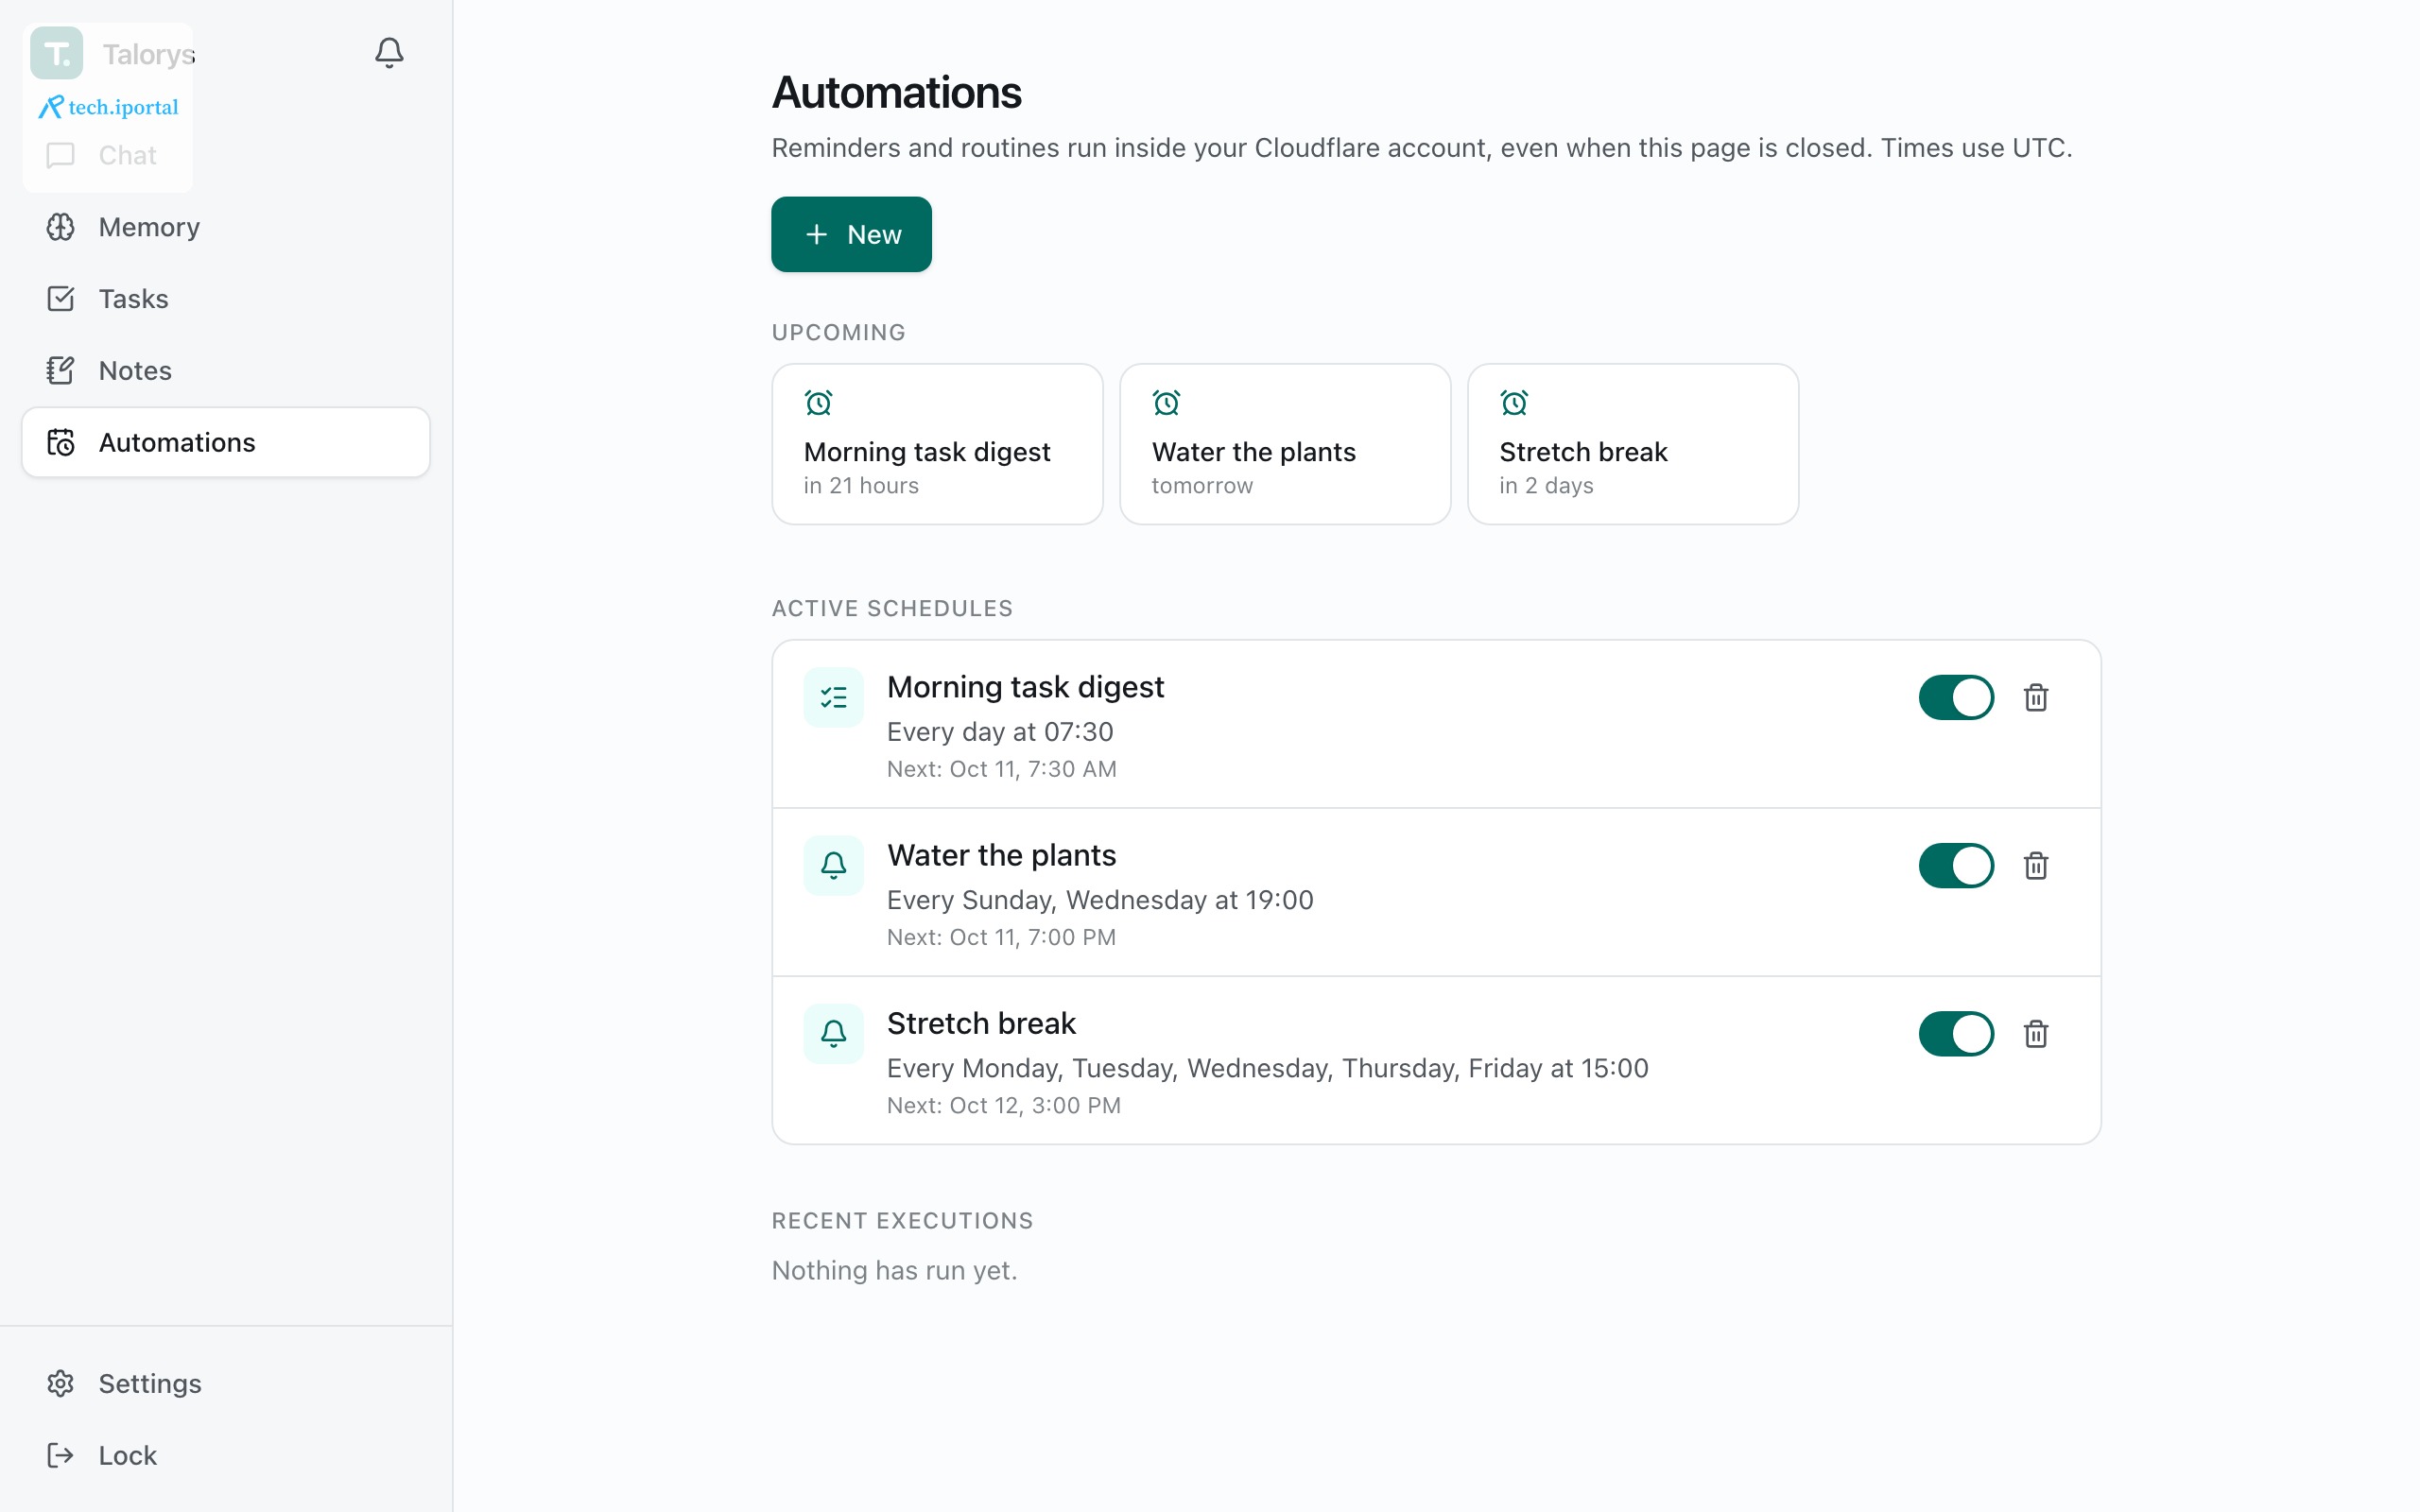
Task: Open Settings in the sidebar
Action: coord(226,1383)
